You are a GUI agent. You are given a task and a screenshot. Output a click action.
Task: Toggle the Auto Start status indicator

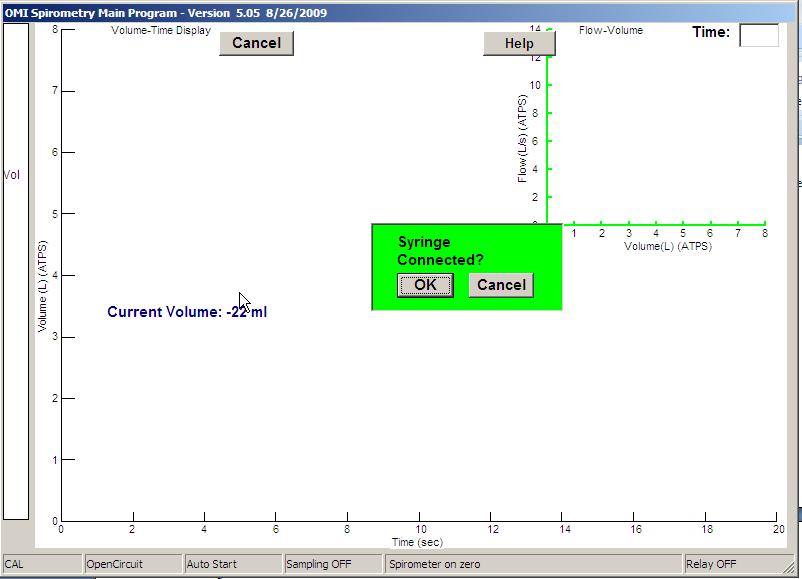232,564
